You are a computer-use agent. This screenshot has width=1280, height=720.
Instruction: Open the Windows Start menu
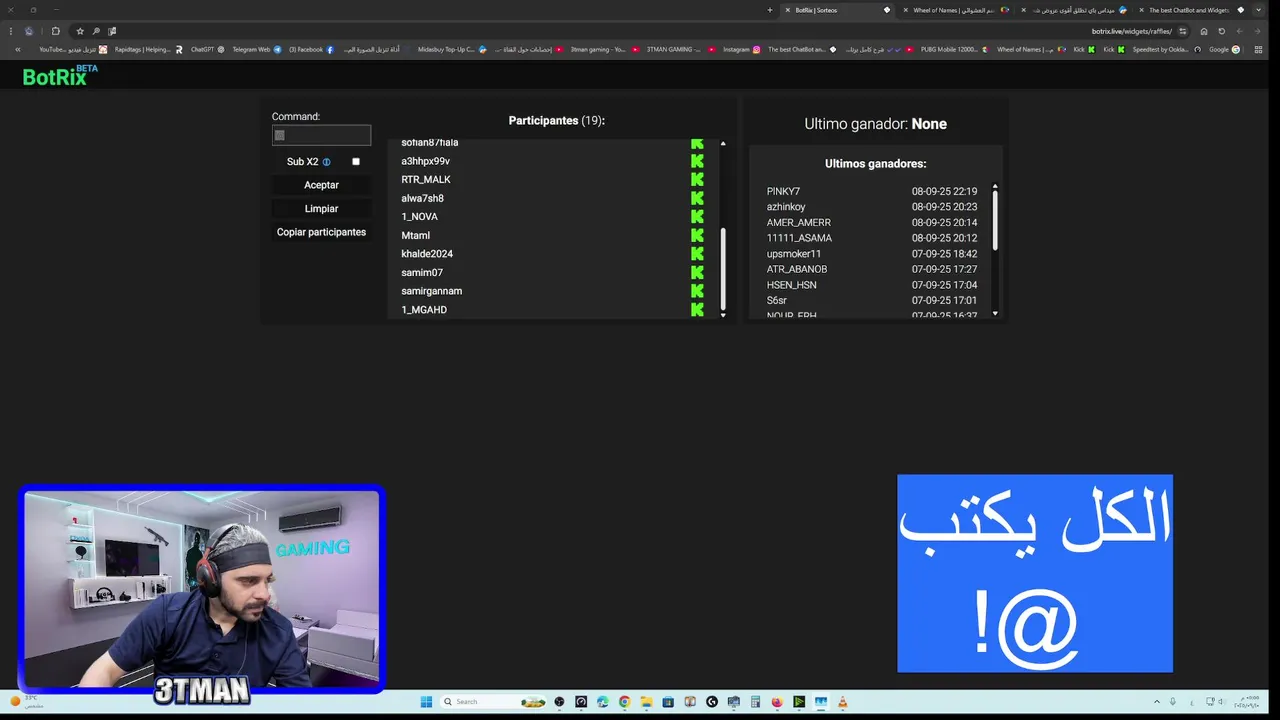[426, 702]
